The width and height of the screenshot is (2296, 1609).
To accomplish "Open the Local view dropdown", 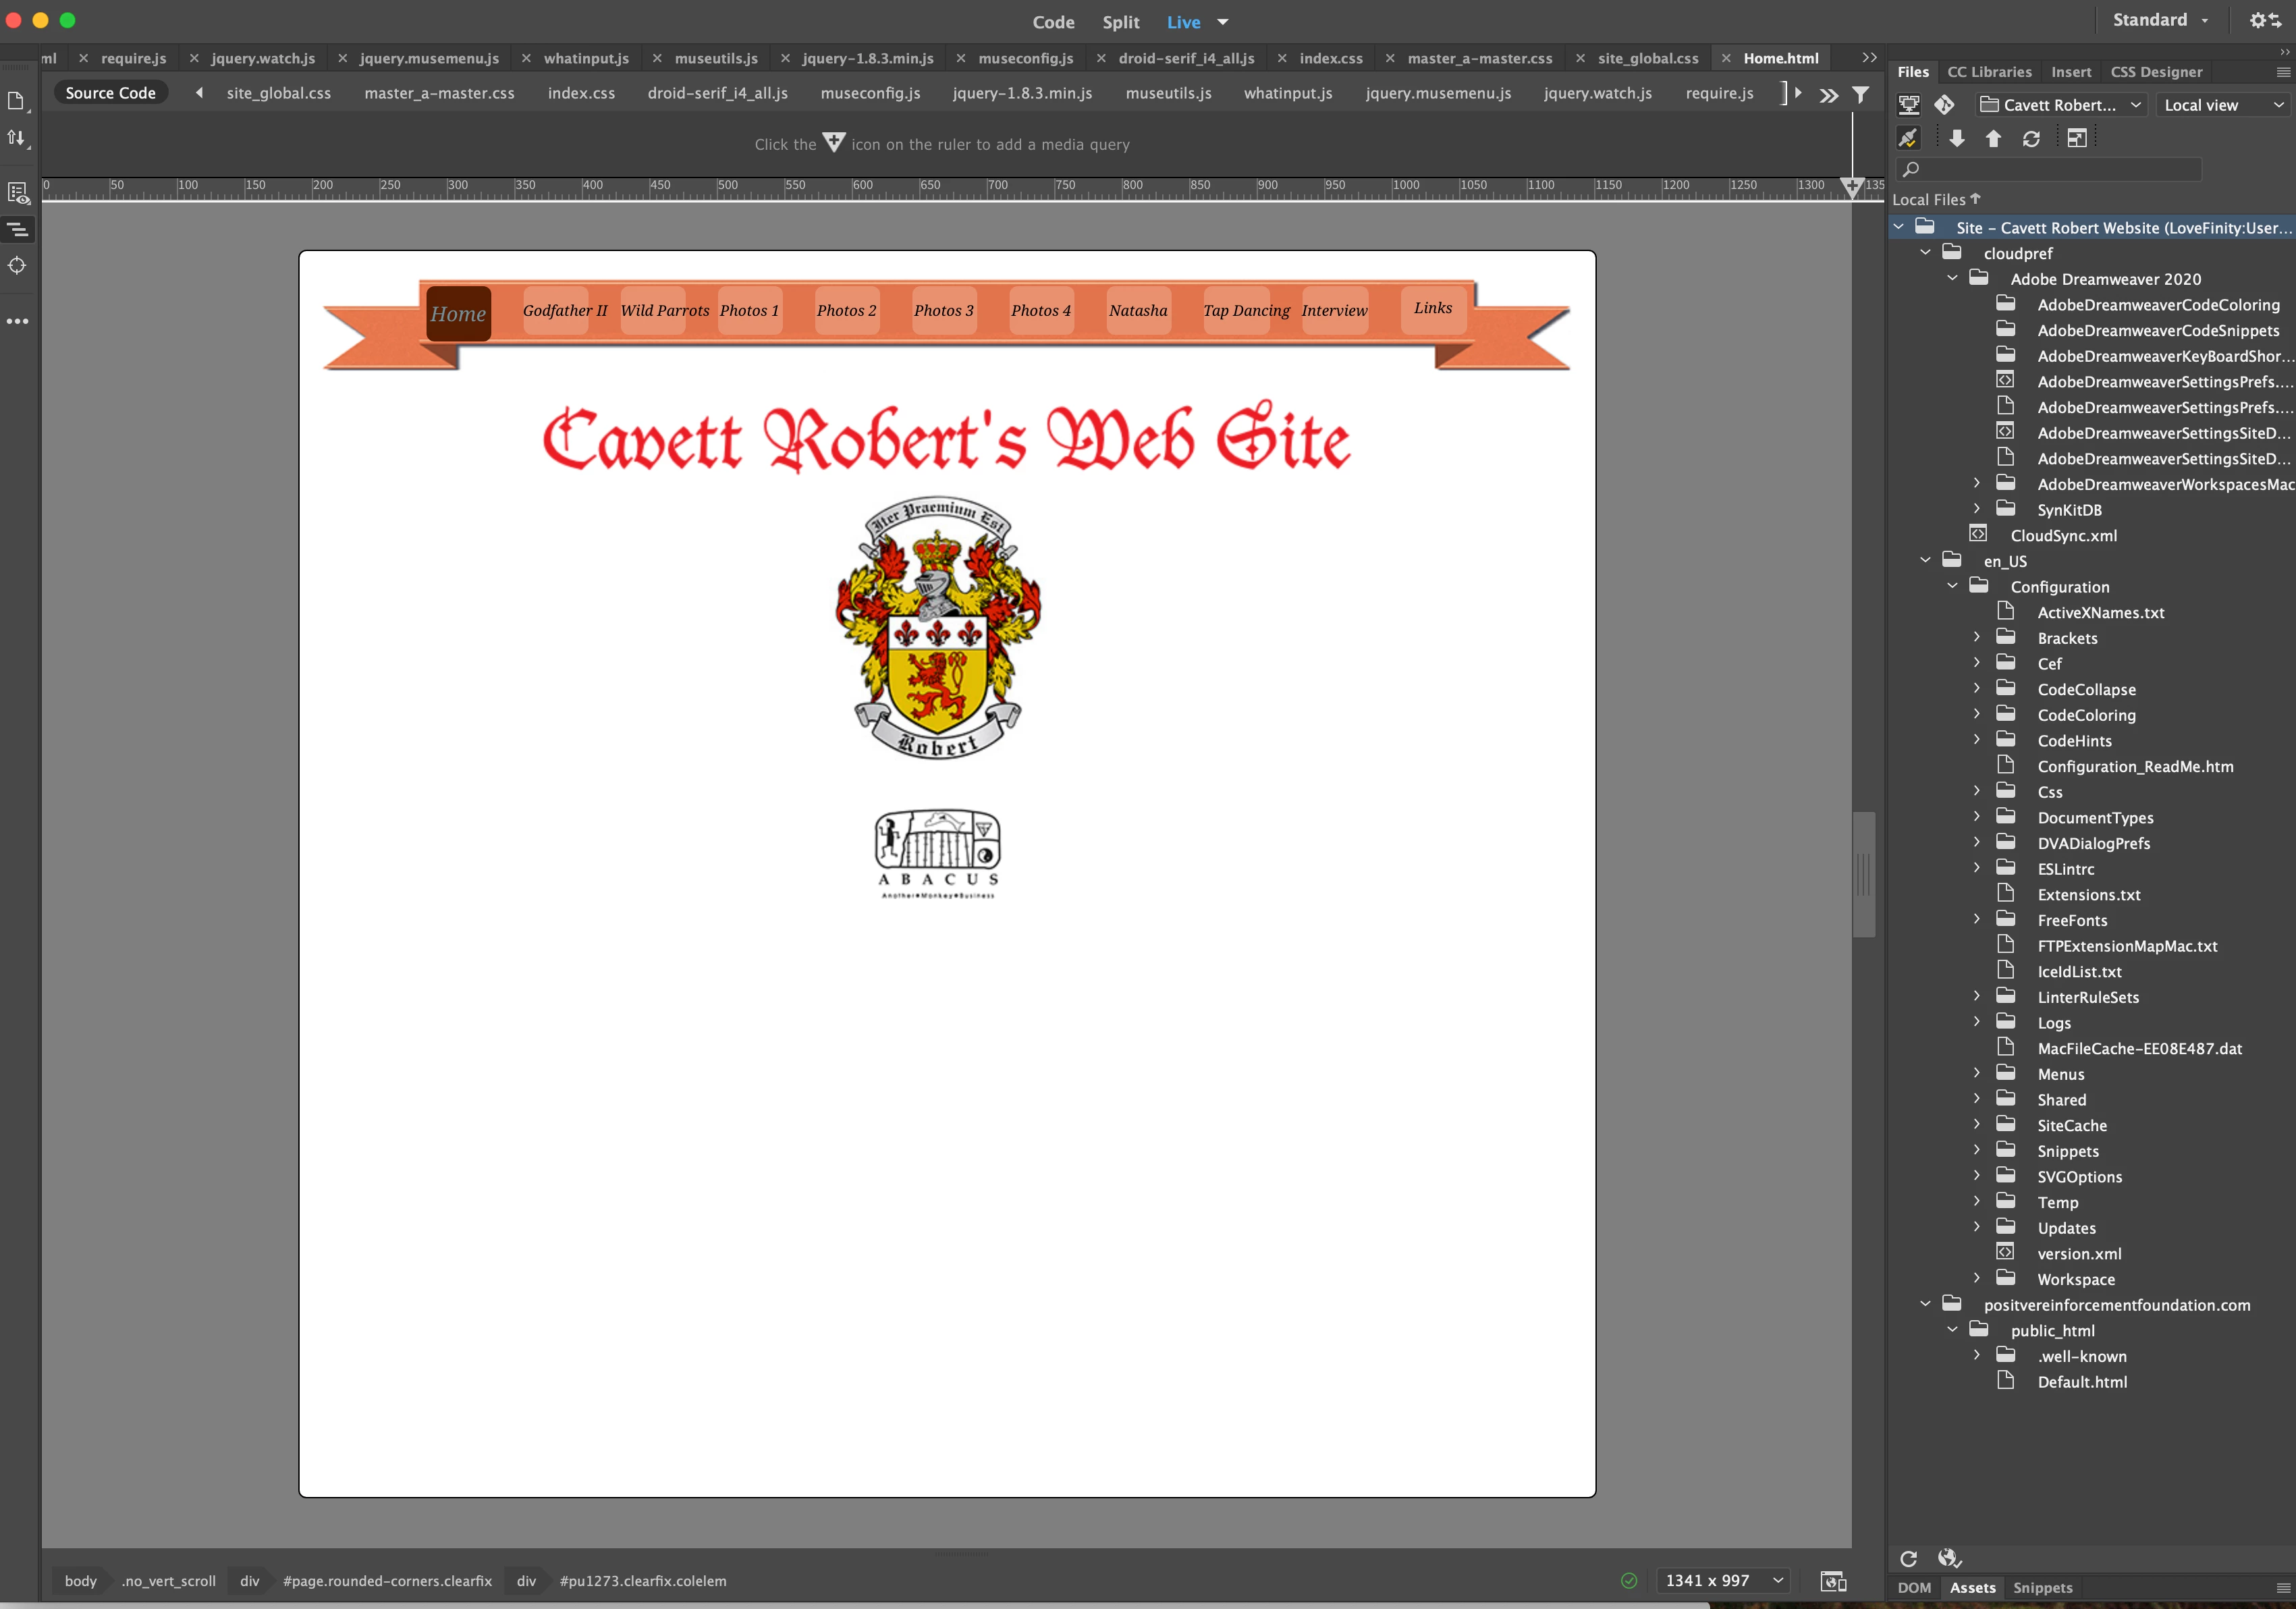I will point(2223,105).
